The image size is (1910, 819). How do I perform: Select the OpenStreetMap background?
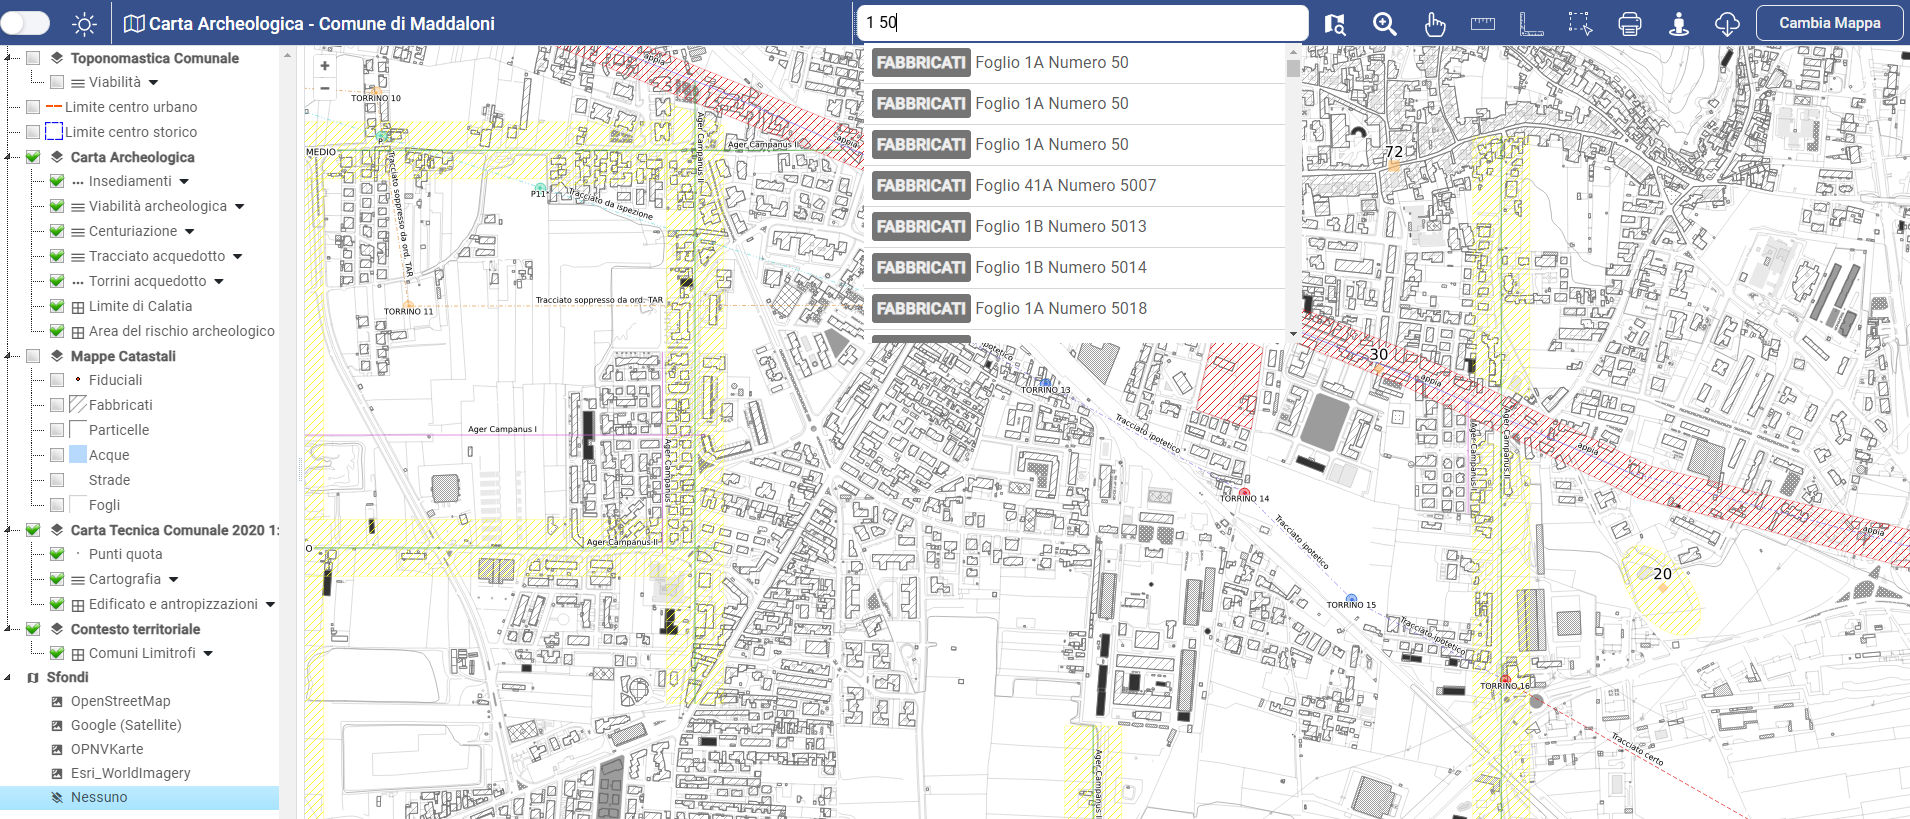tap(120, 701)
